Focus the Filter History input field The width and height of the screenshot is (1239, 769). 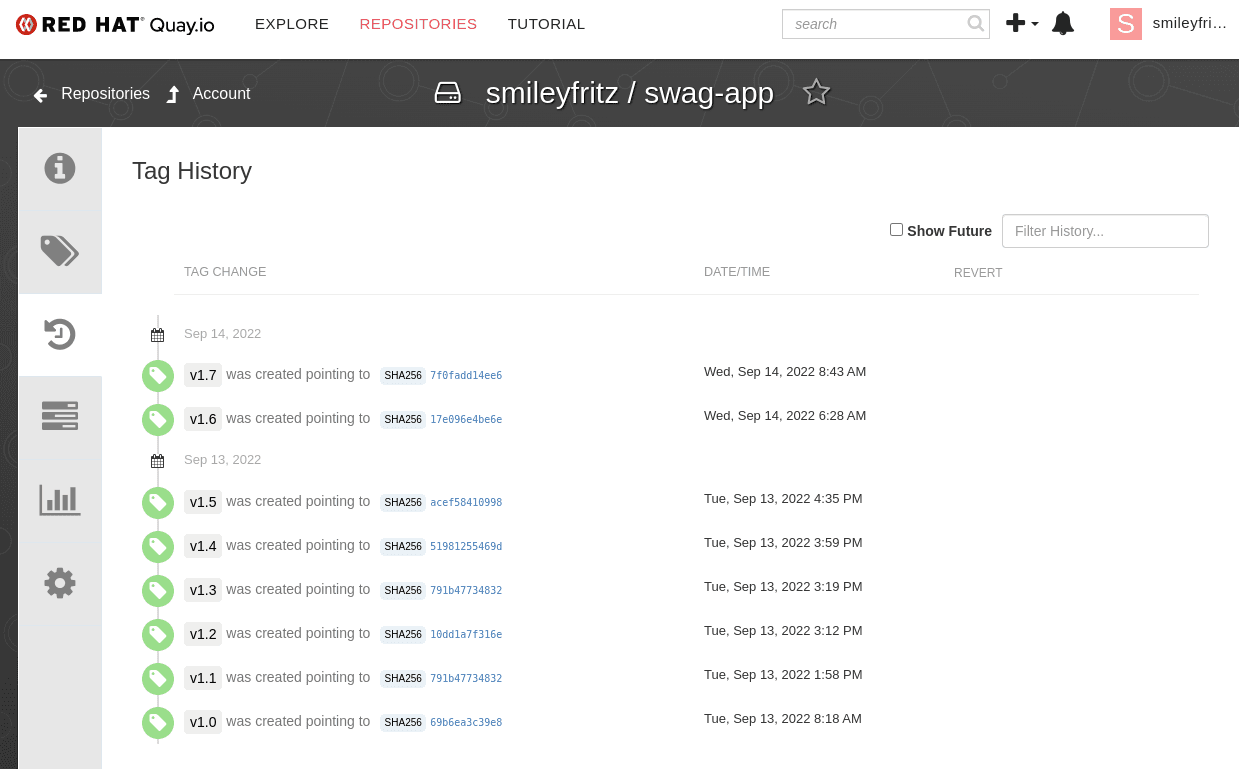tap(1105, 231)
